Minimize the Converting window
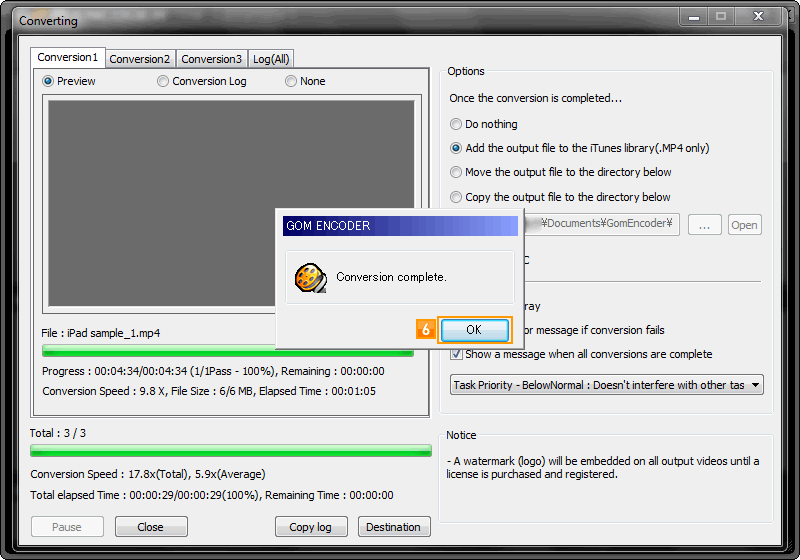Screen dimensions: 800x560 coord(693,17)
